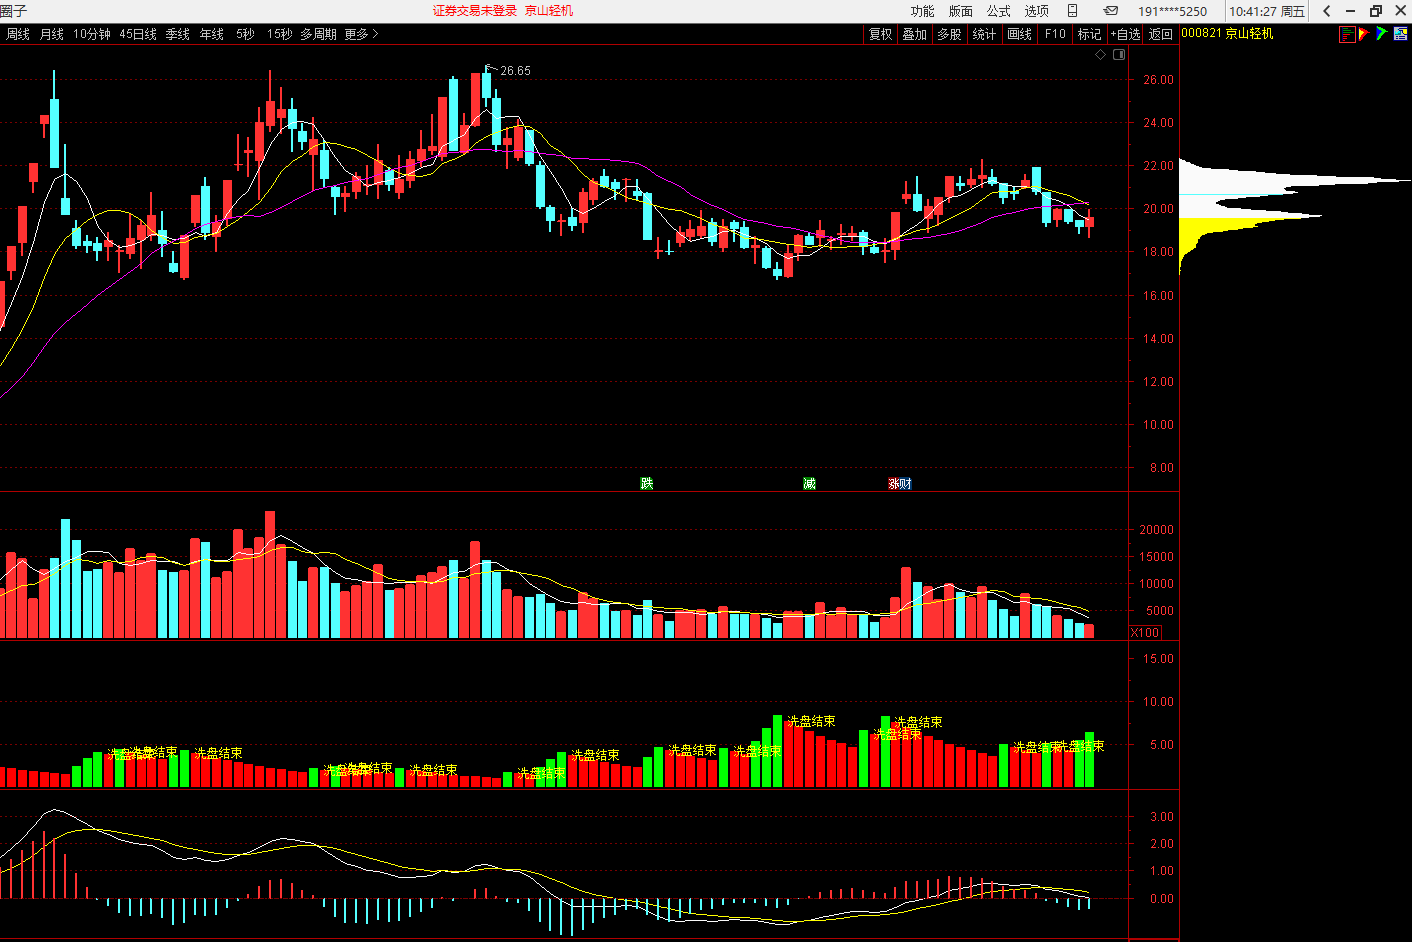This screenshot has height=942, width=1412.
Task: Open the message envelope icon
Action: 1111,11
